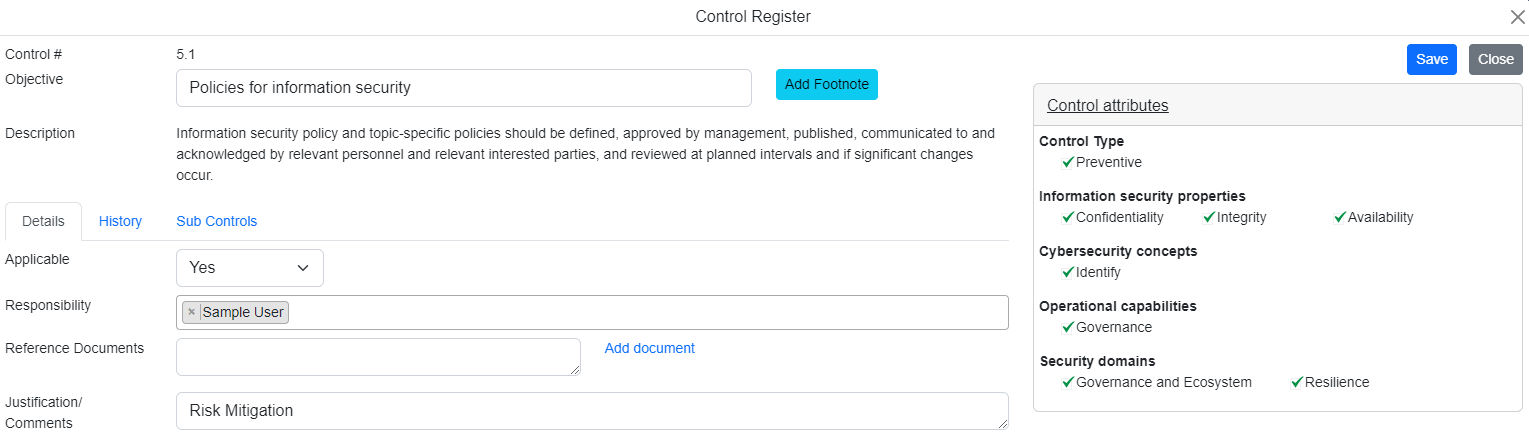
Task: Focus the Objective text field
Action: [x=463, y=88]
